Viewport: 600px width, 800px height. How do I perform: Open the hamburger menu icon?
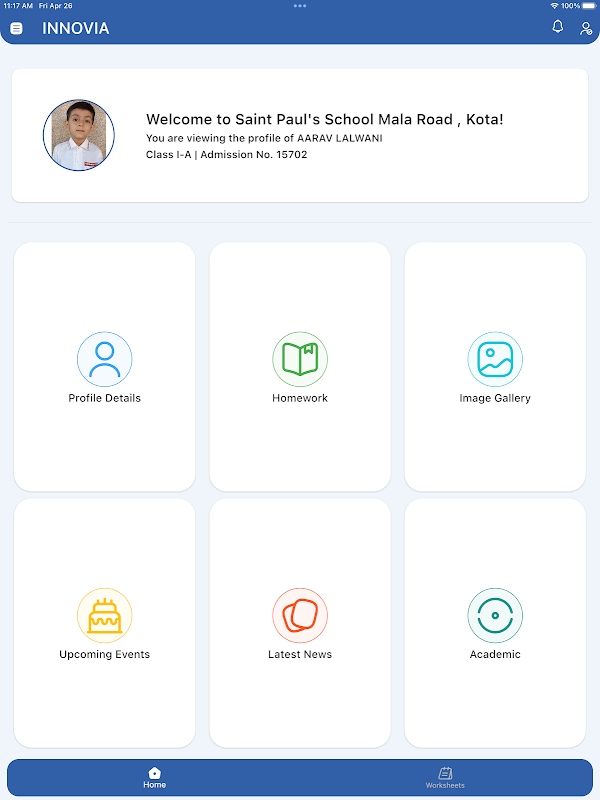pos(16,29)
